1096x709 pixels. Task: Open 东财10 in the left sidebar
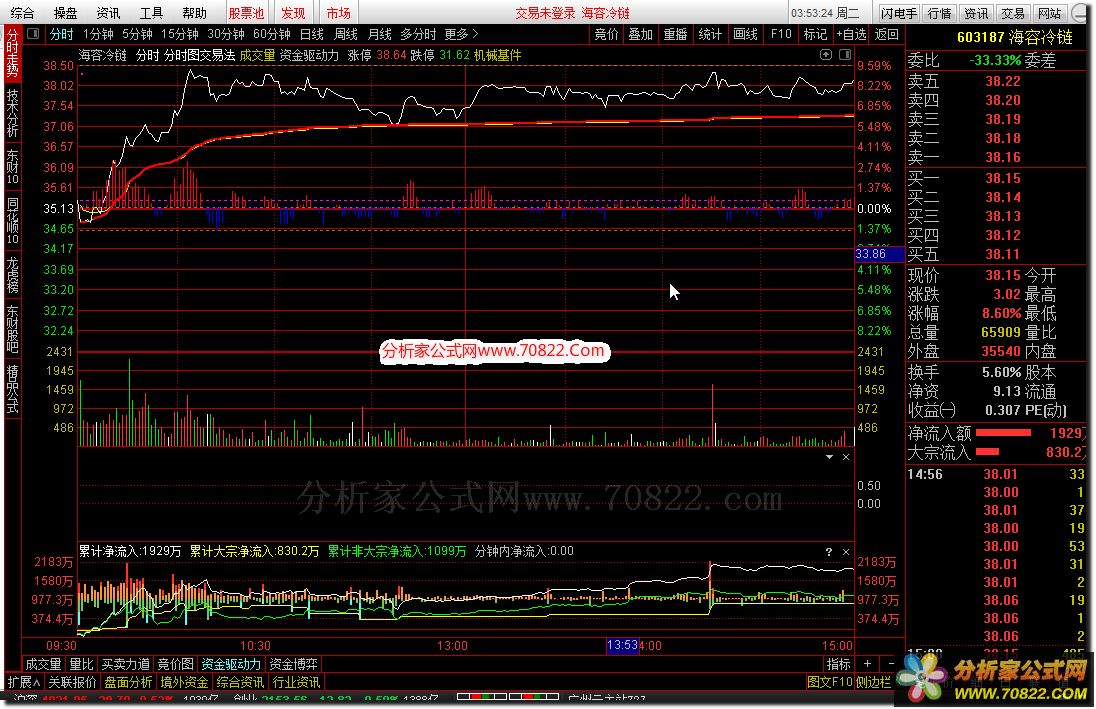coord(13,166)
